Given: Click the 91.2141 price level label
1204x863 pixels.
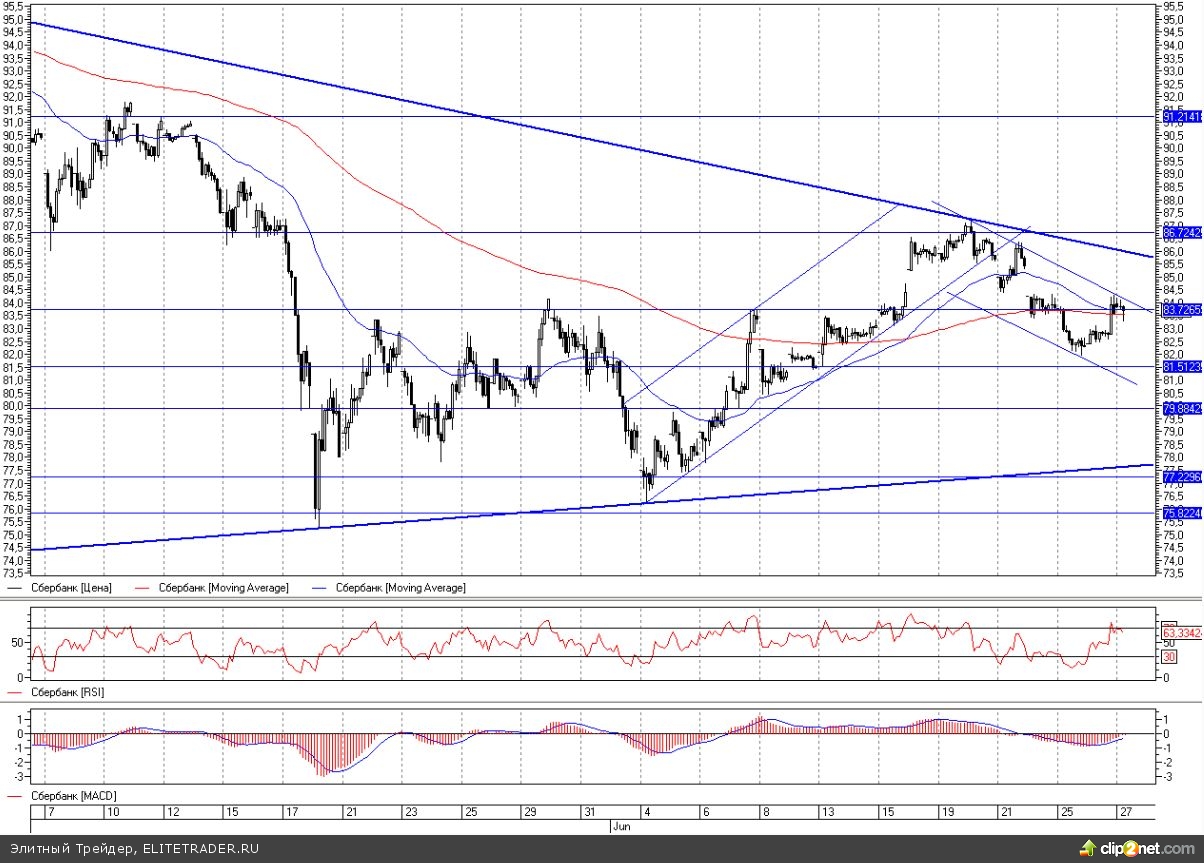Looking at the screenshot, I should pyautogui.click(x=1180, y=117).
